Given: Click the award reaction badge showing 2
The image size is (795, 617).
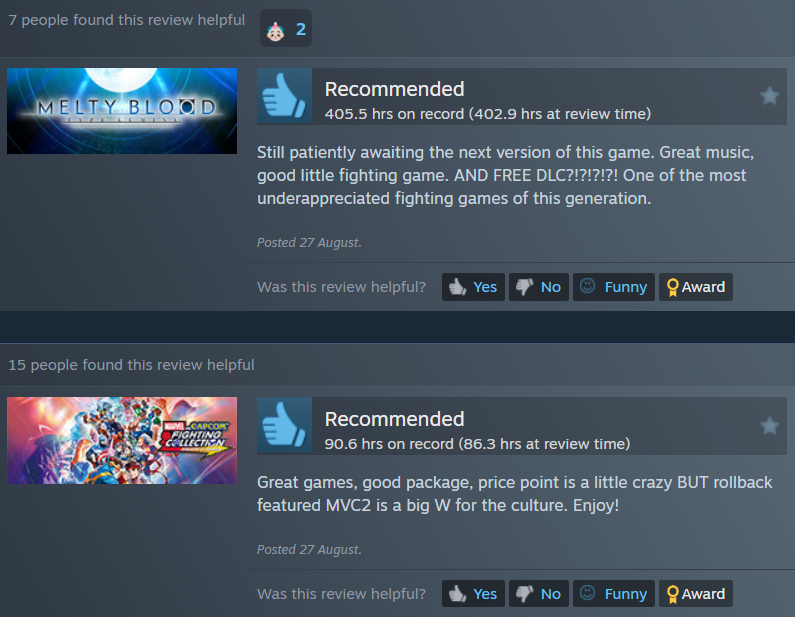Looking at the screenshot, I should click(x=286, y=28).
